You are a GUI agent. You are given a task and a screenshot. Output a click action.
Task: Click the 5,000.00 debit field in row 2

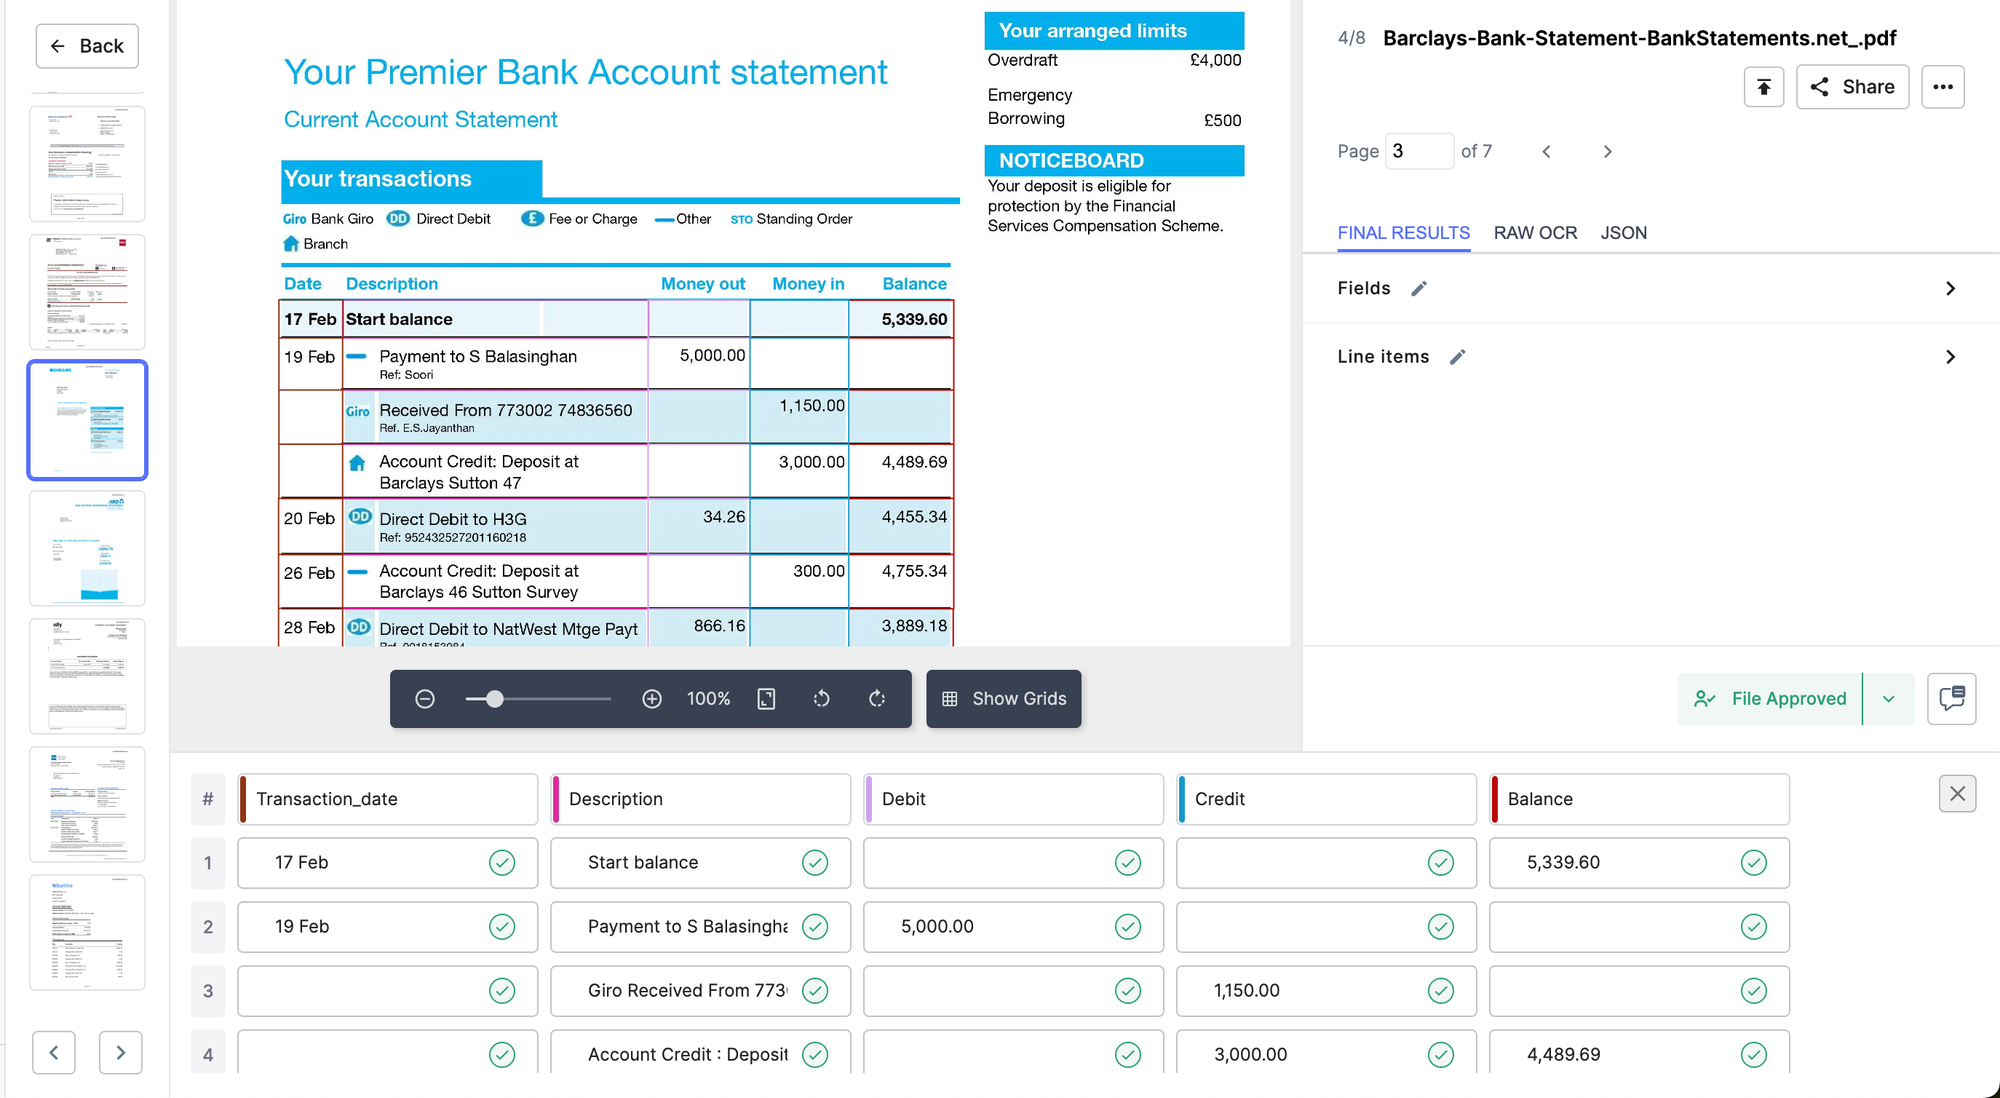tap(1014, 927)
